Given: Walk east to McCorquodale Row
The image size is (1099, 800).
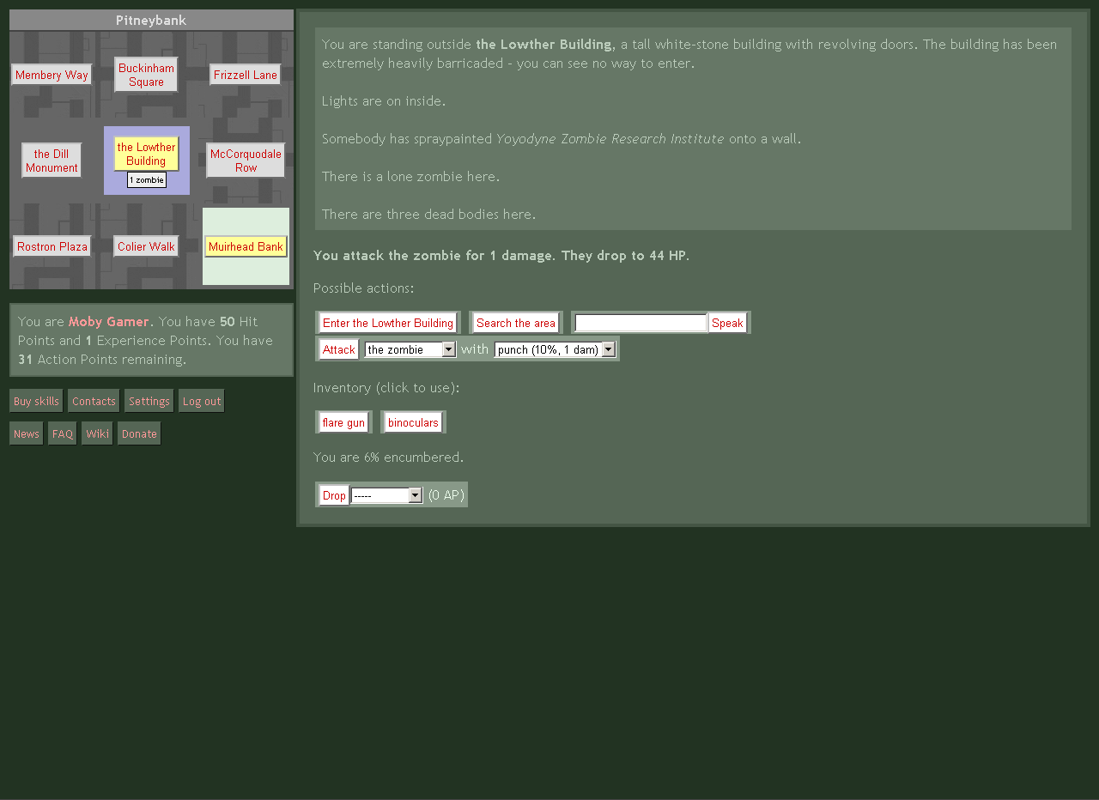Looking at the screenshot, I should [246, 161].
